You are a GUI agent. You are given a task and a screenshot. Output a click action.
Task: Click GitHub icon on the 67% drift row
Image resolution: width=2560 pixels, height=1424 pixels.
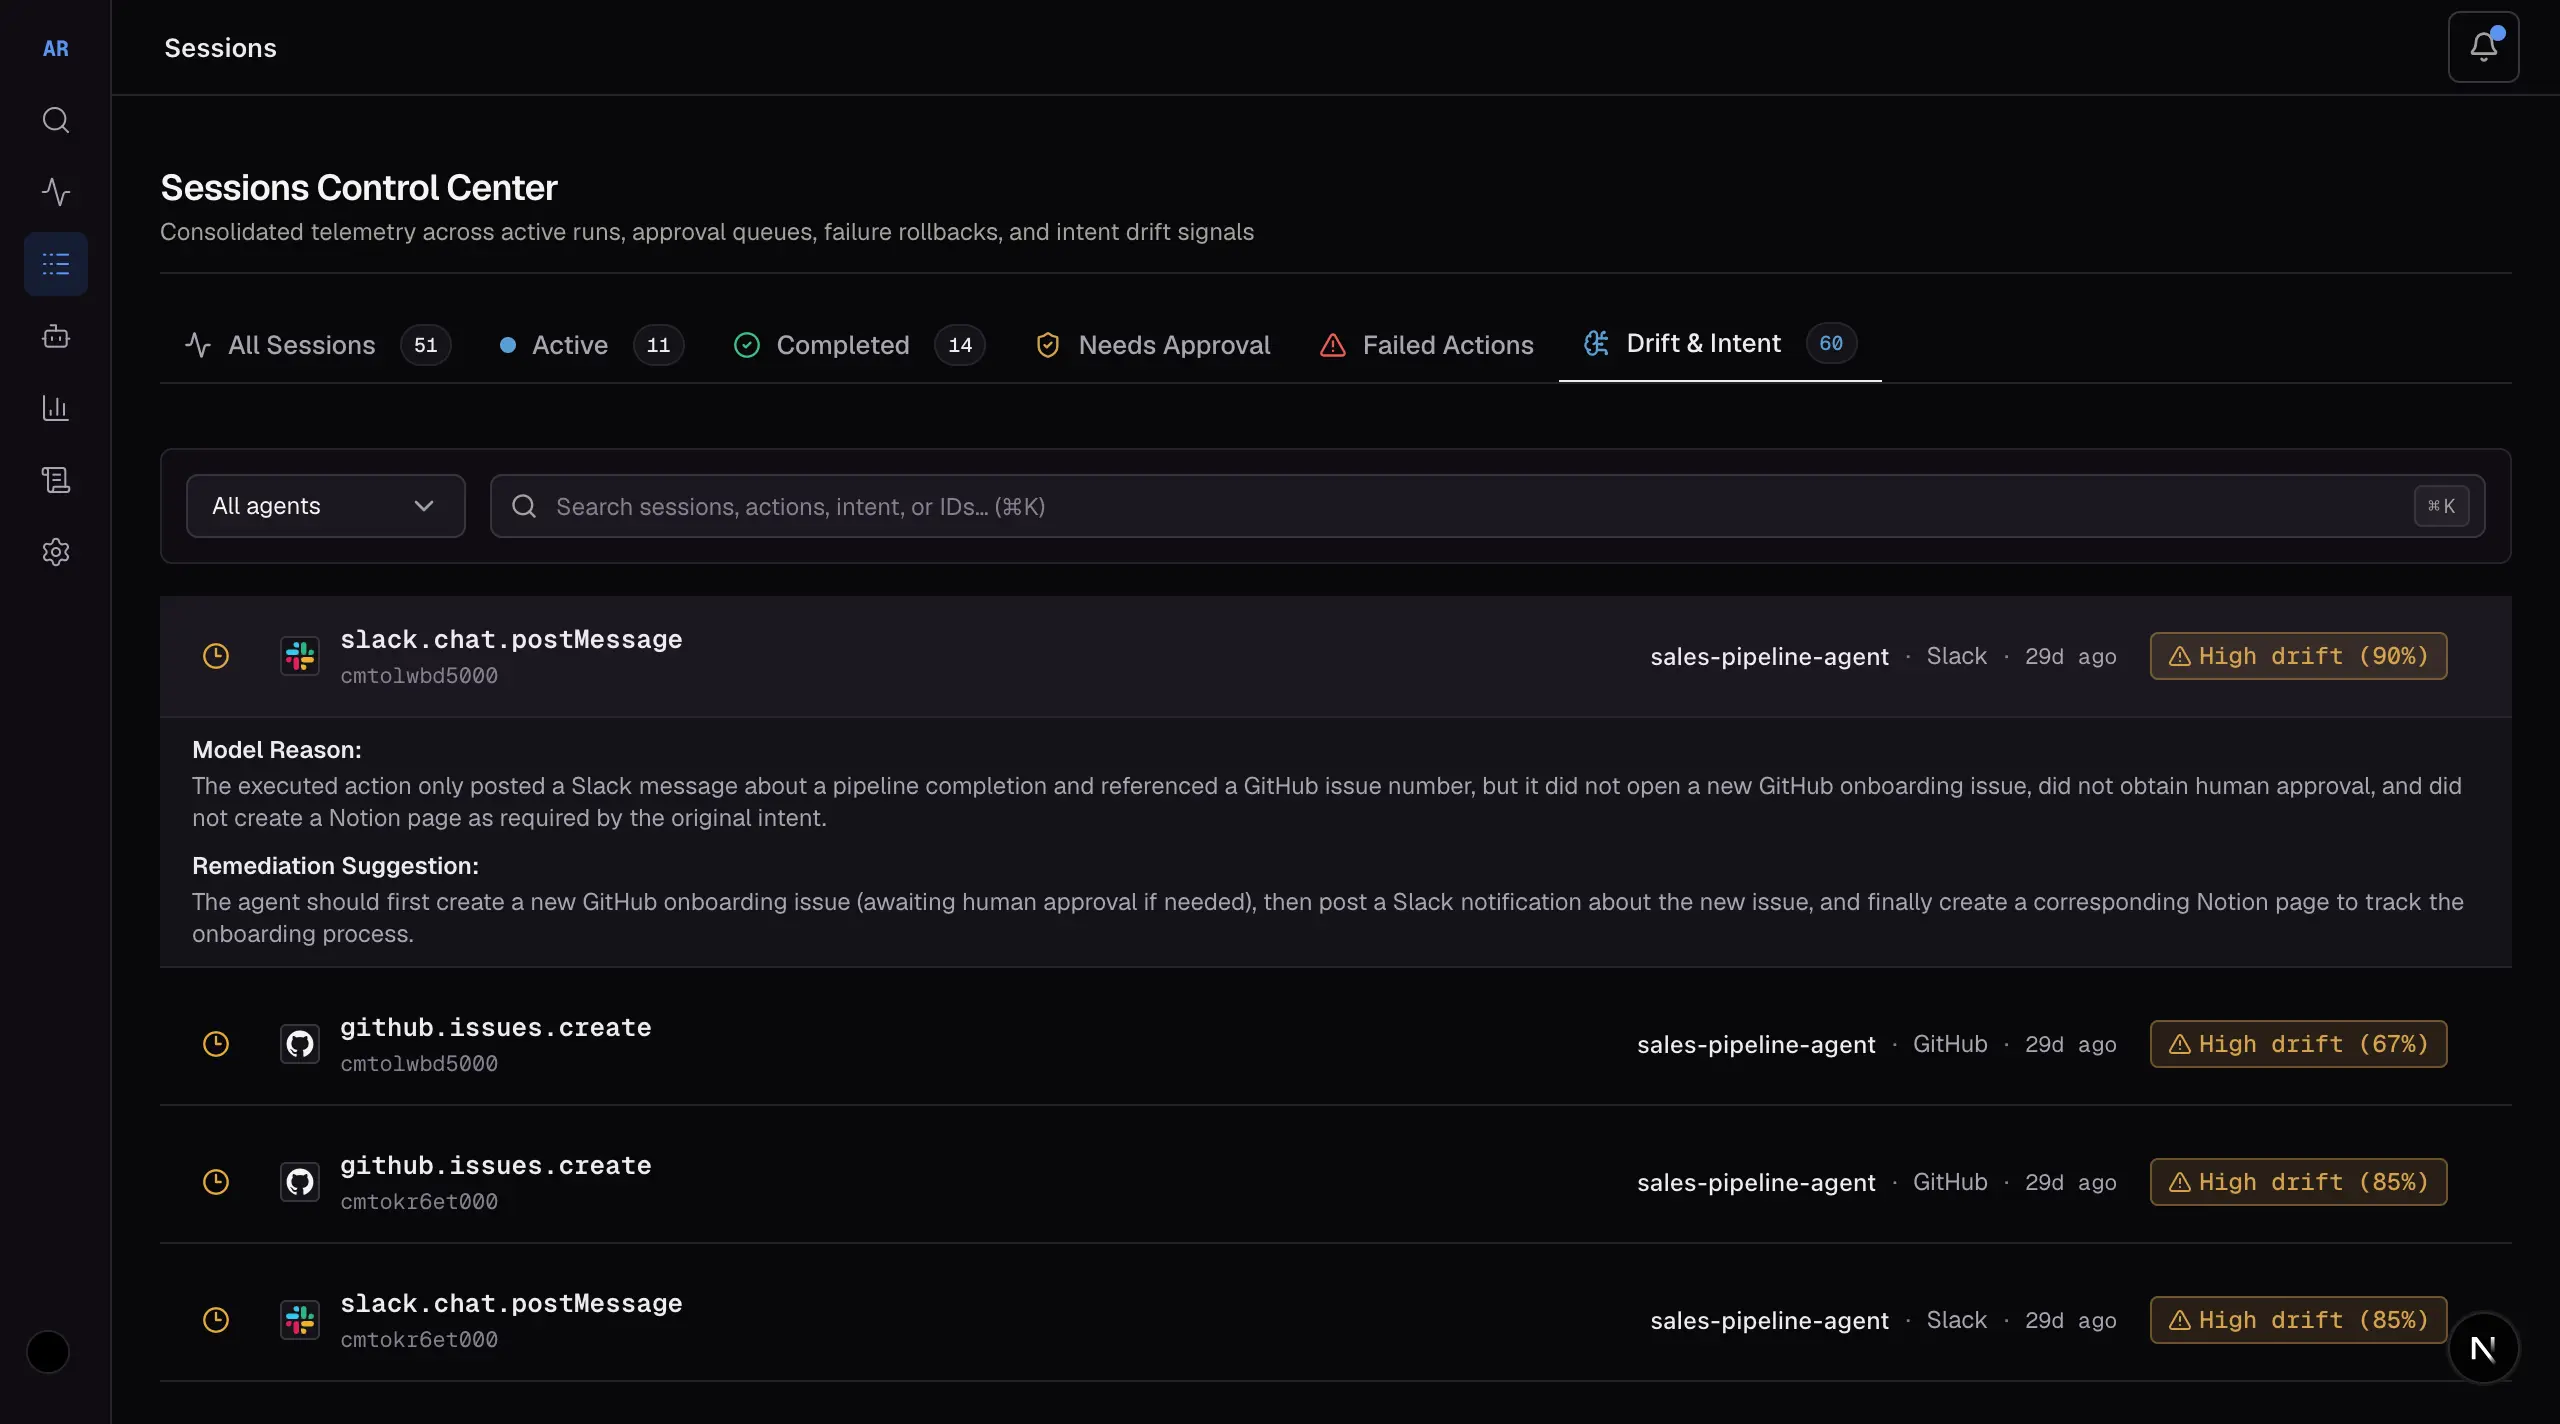(x=300, y=1044)
